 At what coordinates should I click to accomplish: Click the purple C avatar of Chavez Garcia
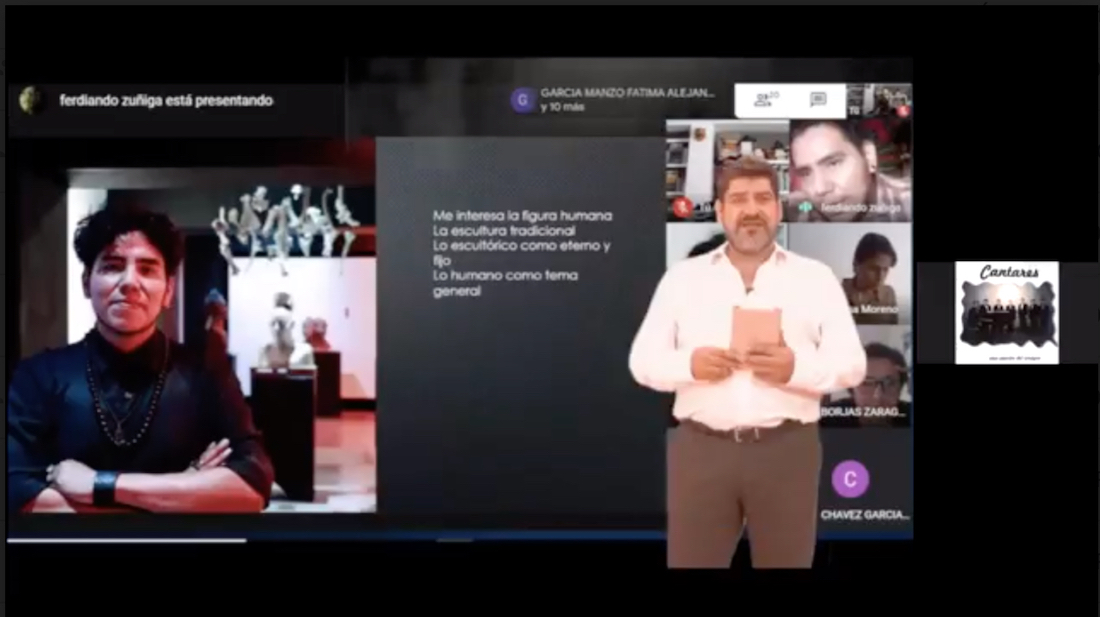click(x=850, y=479)
